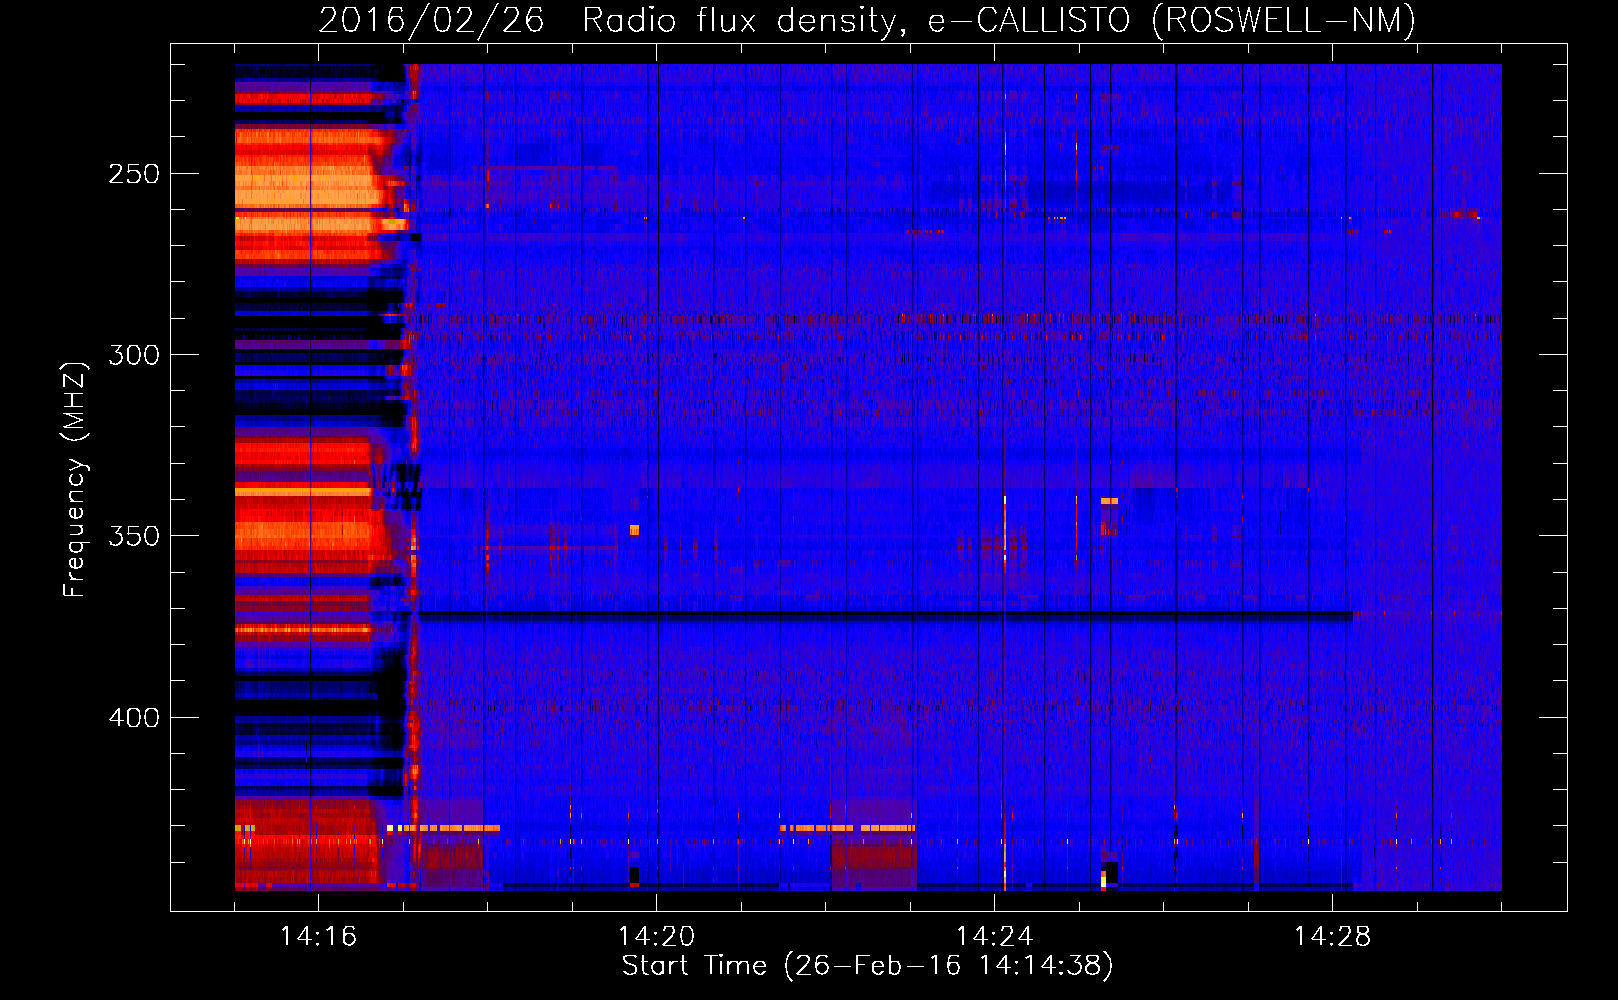Click the Start Time axis label
The image size is (1618, 1000).
pos(867,966)
